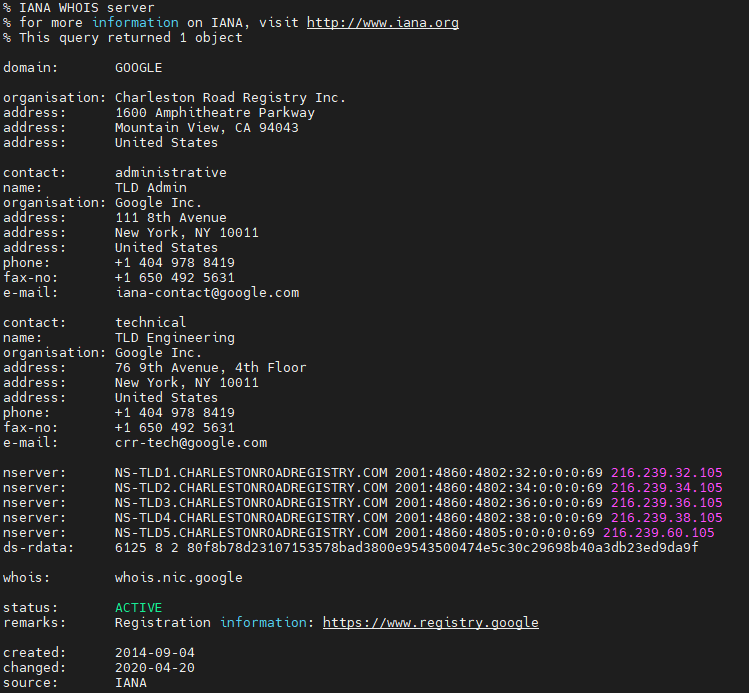Click 'Registration' word in remarks line

coord(162,622)
